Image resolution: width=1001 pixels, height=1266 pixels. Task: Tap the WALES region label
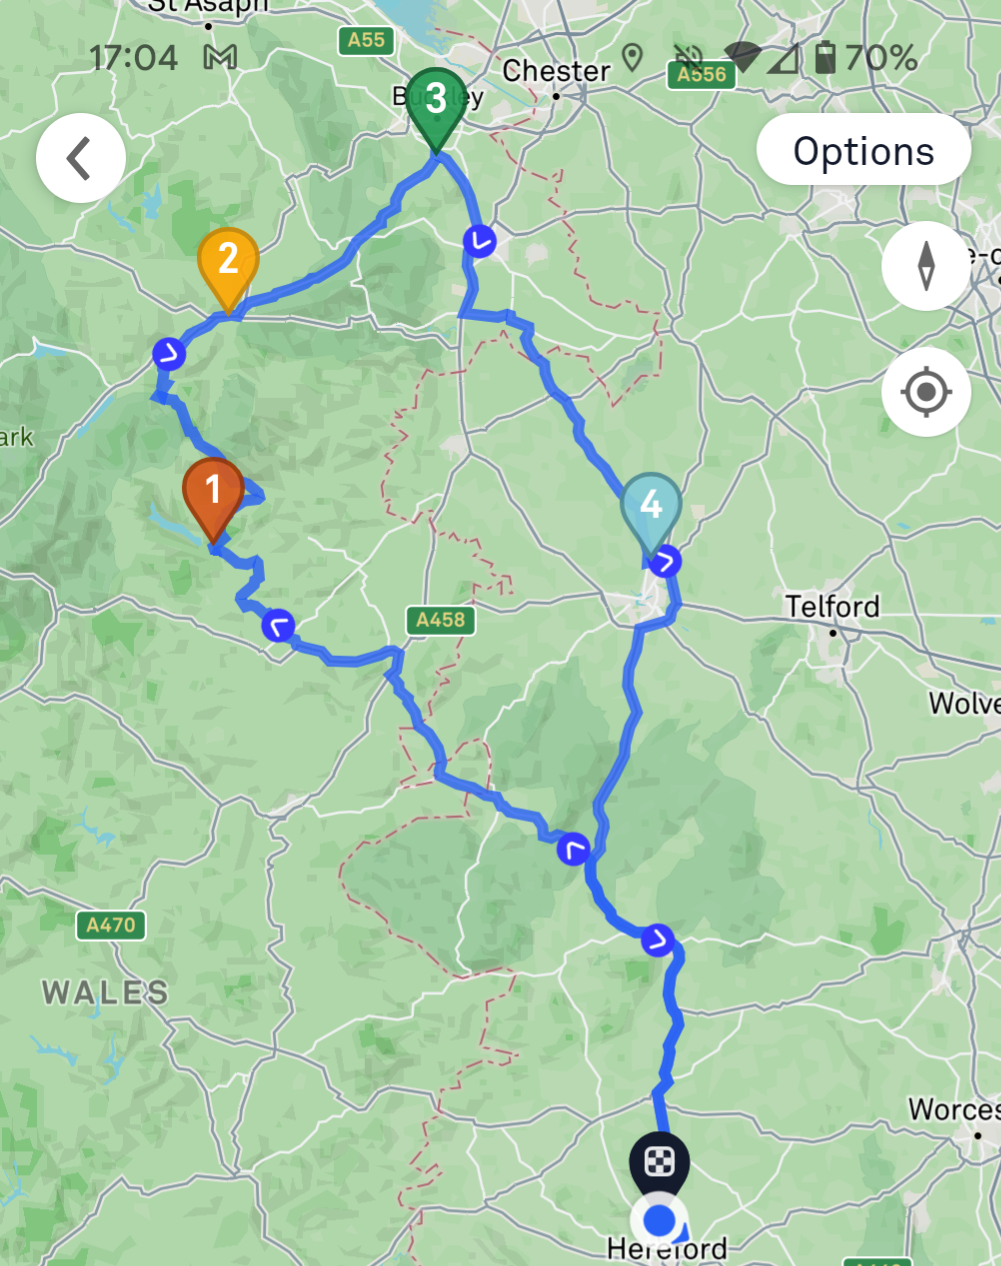click(105, 993)
